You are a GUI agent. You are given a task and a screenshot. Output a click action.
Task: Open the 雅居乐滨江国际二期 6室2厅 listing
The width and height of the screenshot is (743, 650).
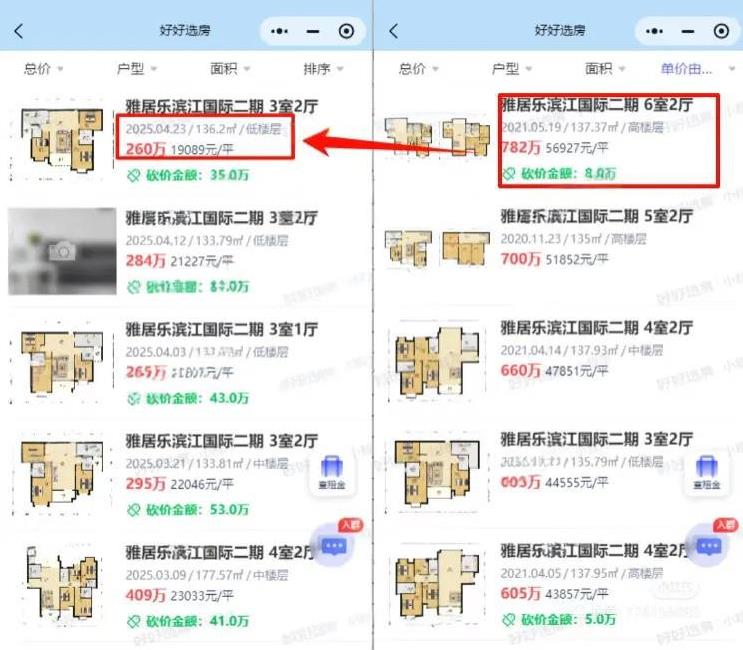pyautogui.click(x=559, y=138)
